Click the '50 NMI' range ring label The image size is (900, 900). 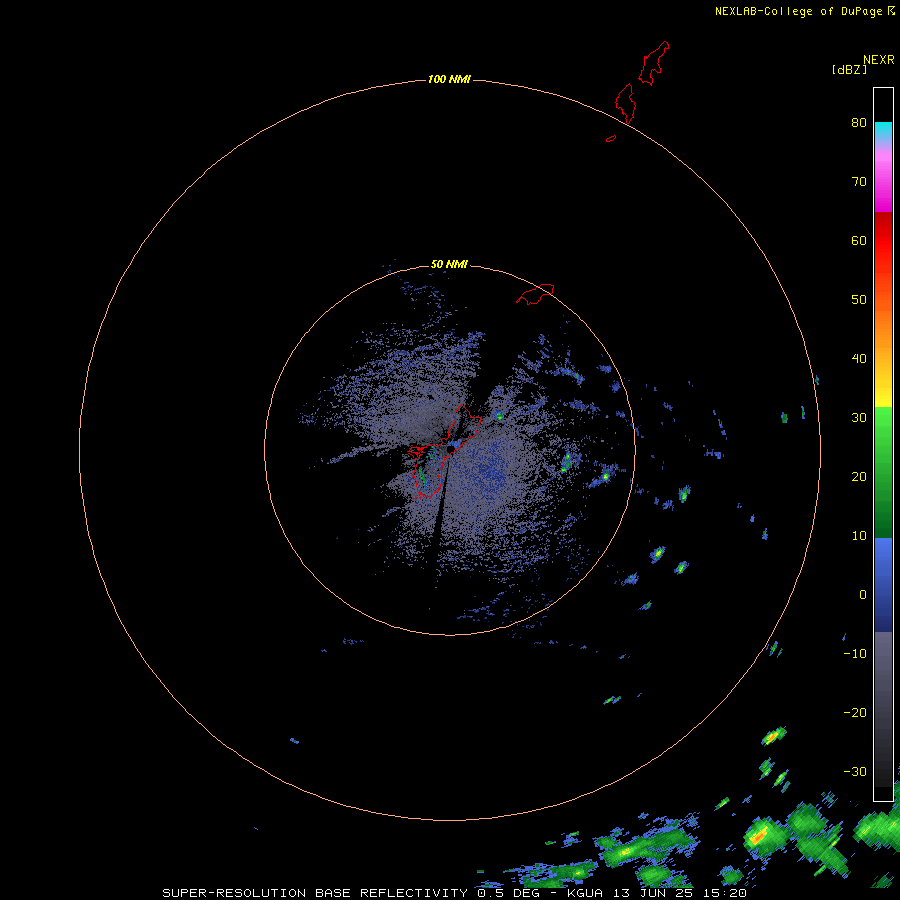coord(449,264)
